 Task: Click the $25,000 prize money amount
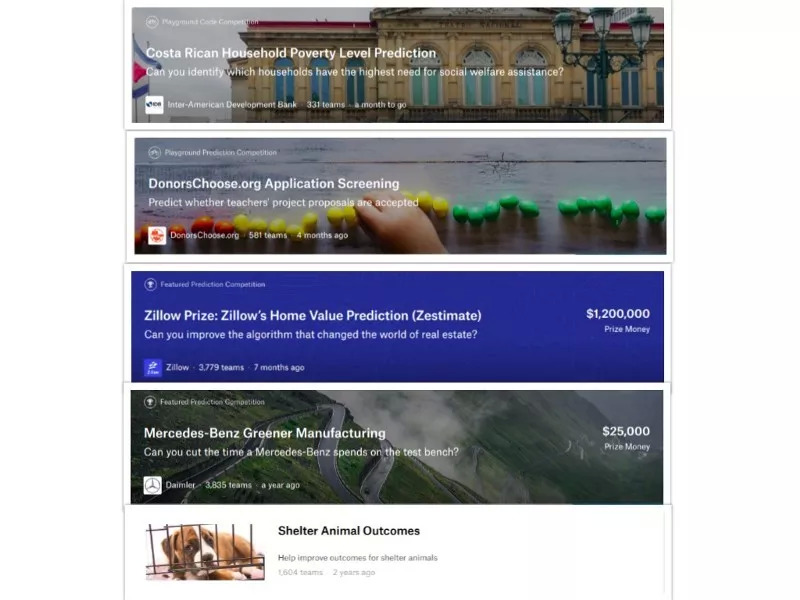point(626,431)
